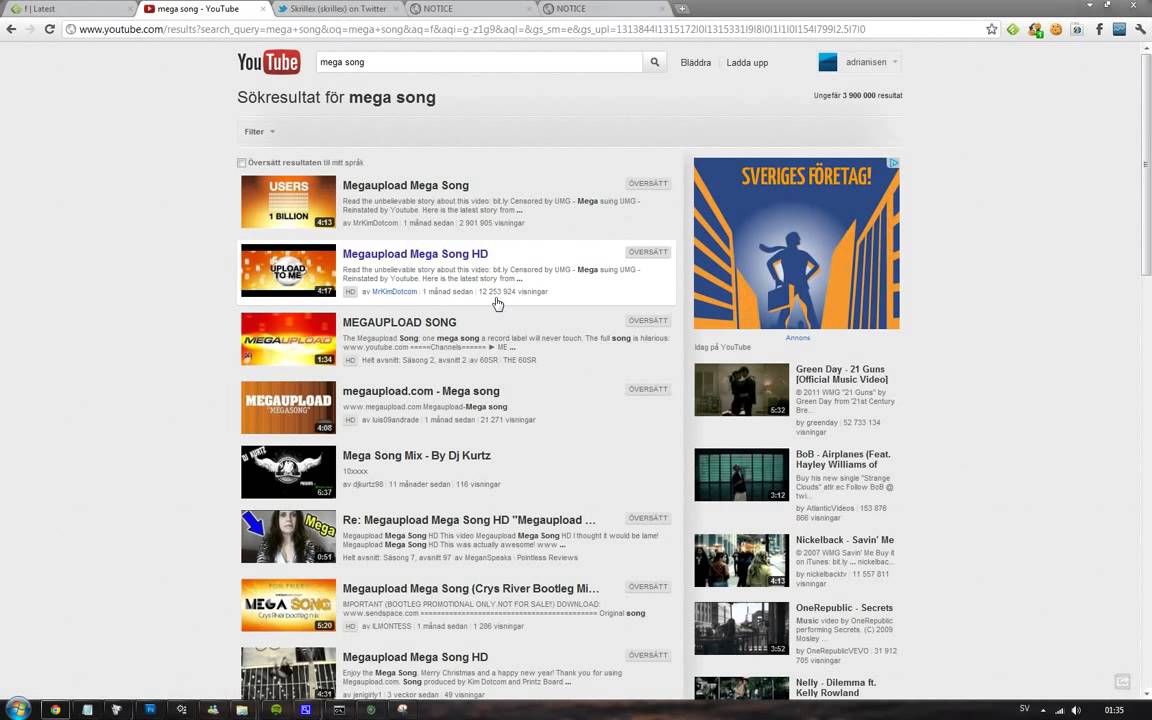Open the 'Megaupload Mega Song HD' highlighted title

click(x=415, y=254)
